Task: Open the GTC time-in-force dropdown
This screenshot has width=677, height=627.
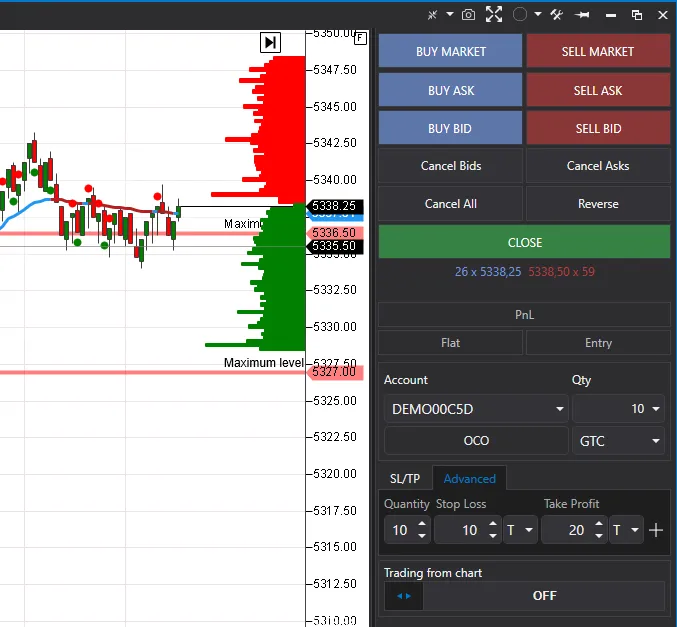Action: tap(618, 440)
